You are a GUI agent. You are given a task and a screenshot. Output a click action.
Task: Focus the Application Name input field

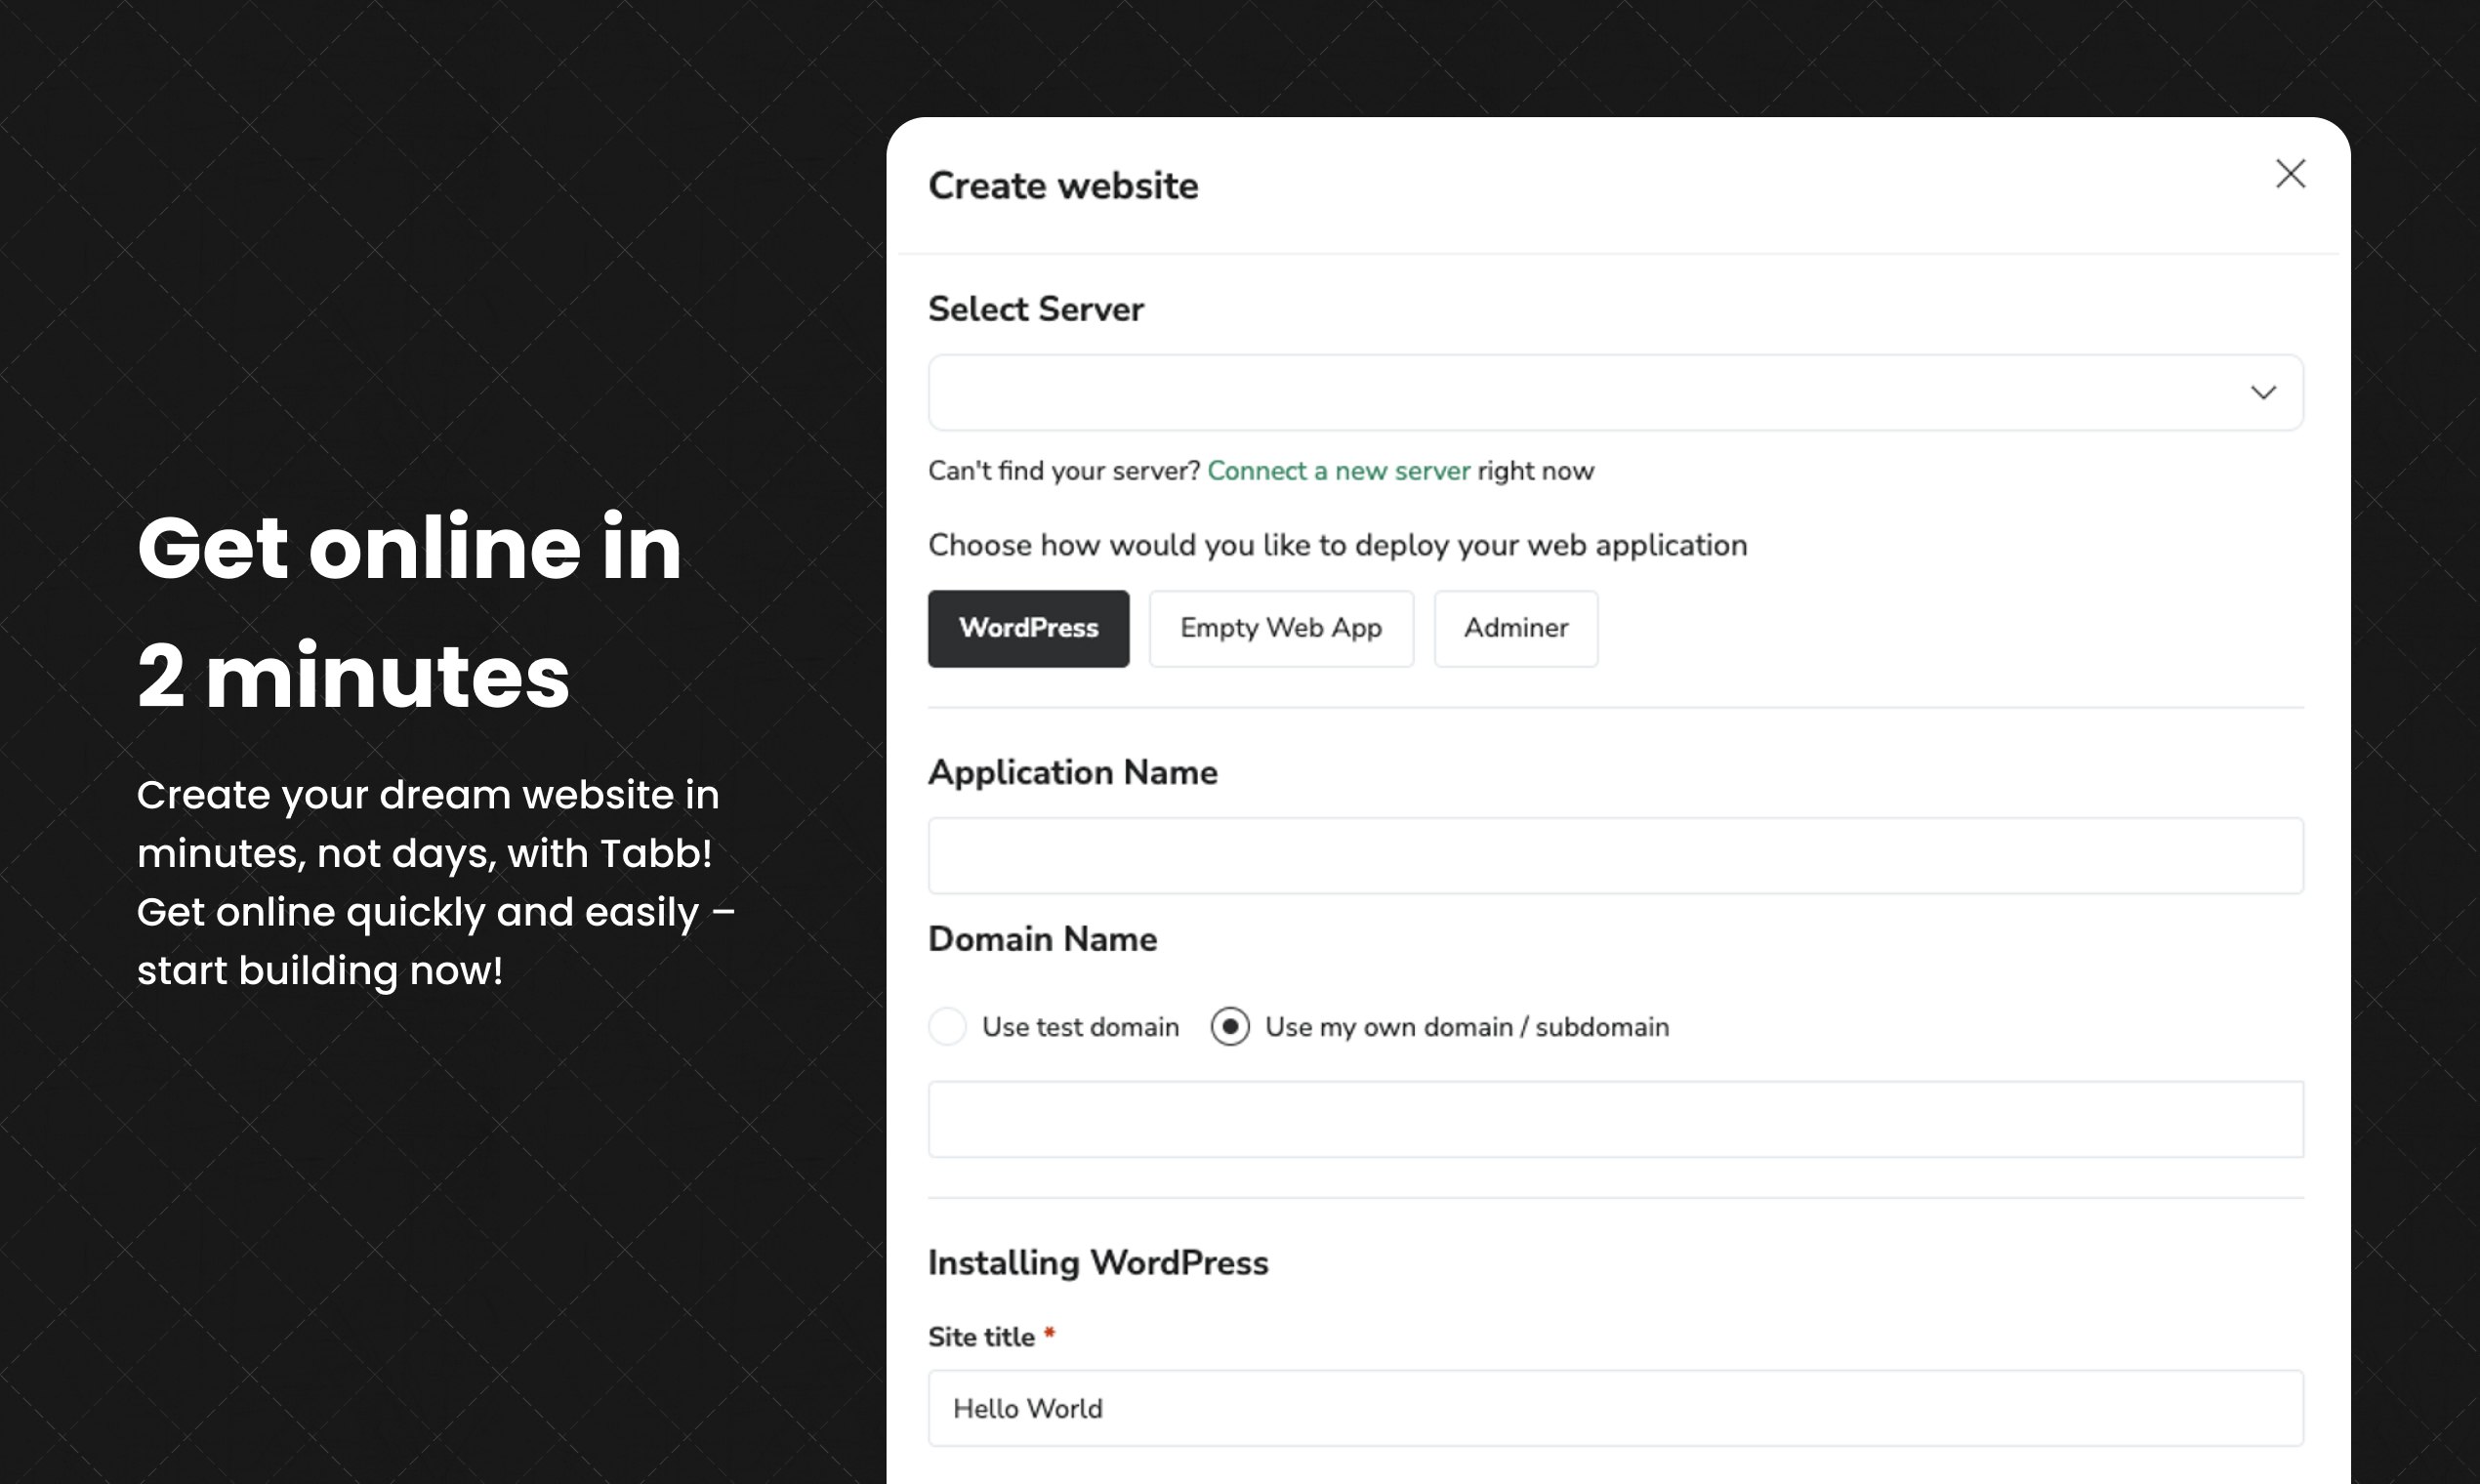pos(1615,855)
